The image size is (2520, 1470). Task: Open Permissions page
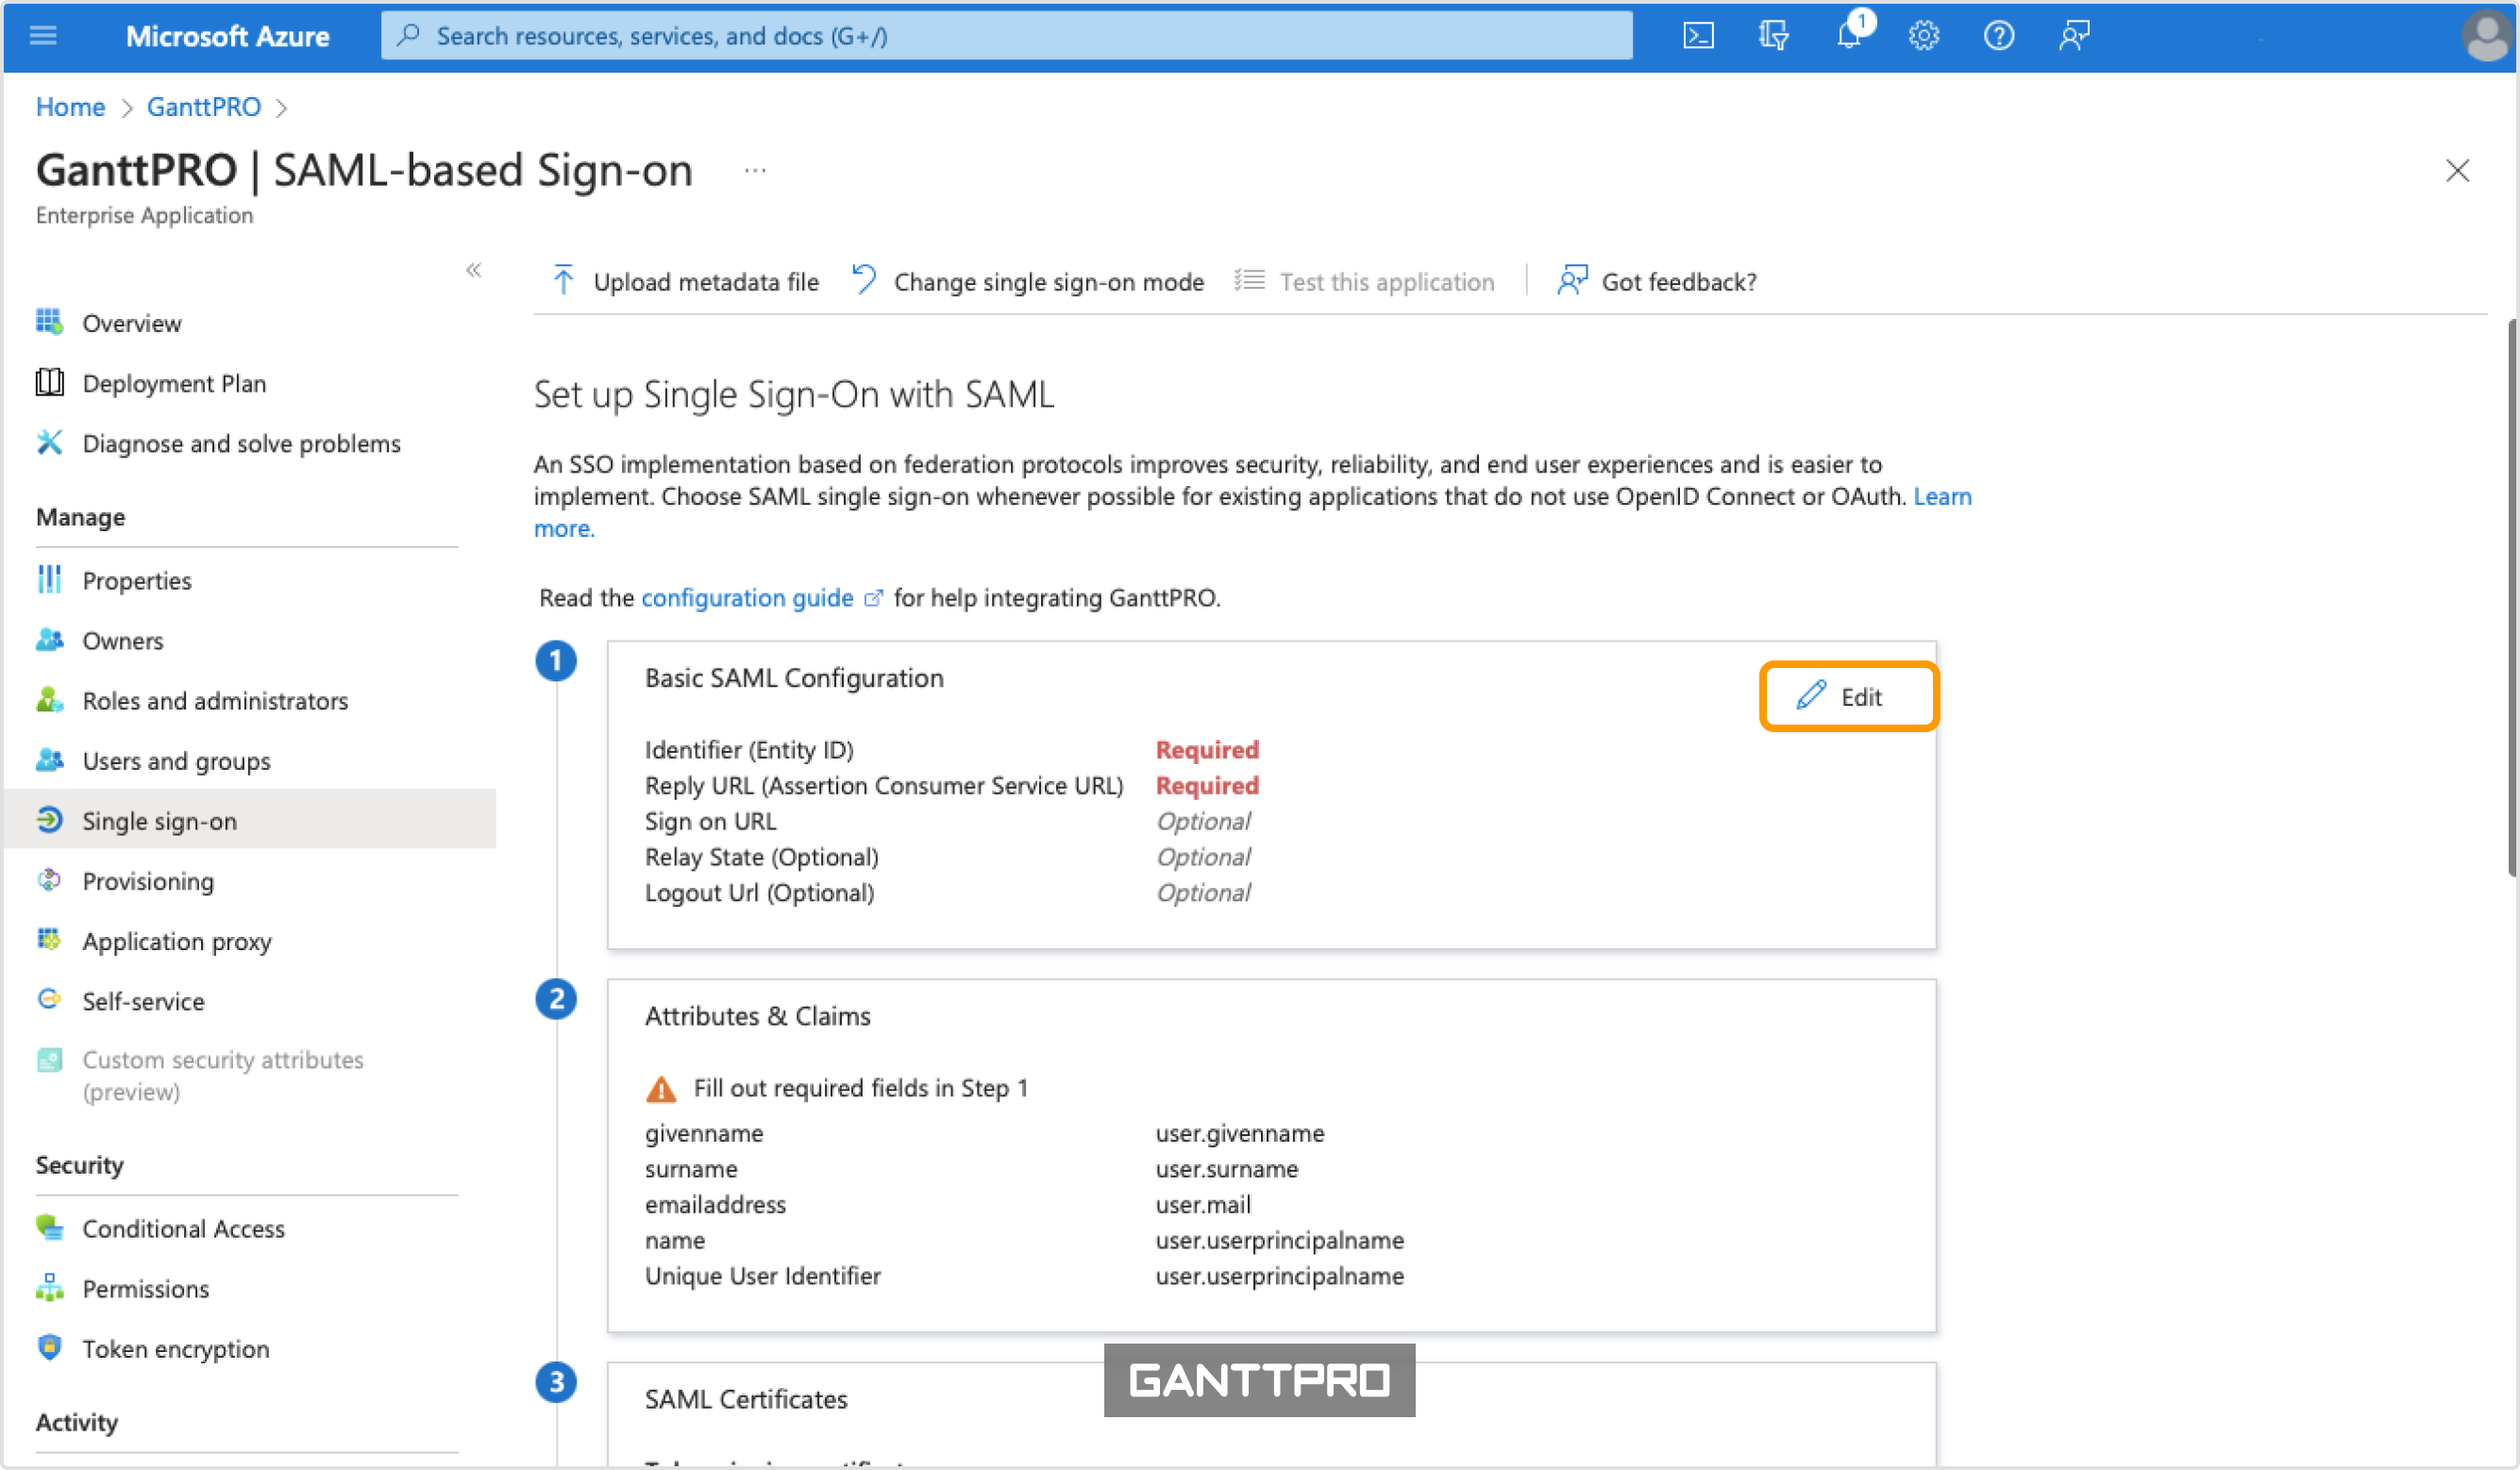pos(145,1289)
